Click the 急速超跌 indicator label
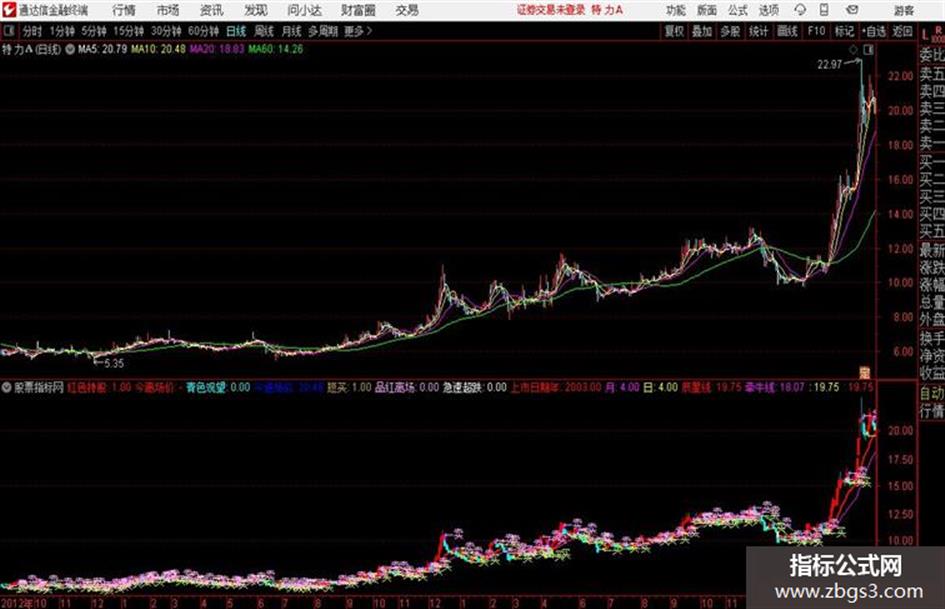 463,387
